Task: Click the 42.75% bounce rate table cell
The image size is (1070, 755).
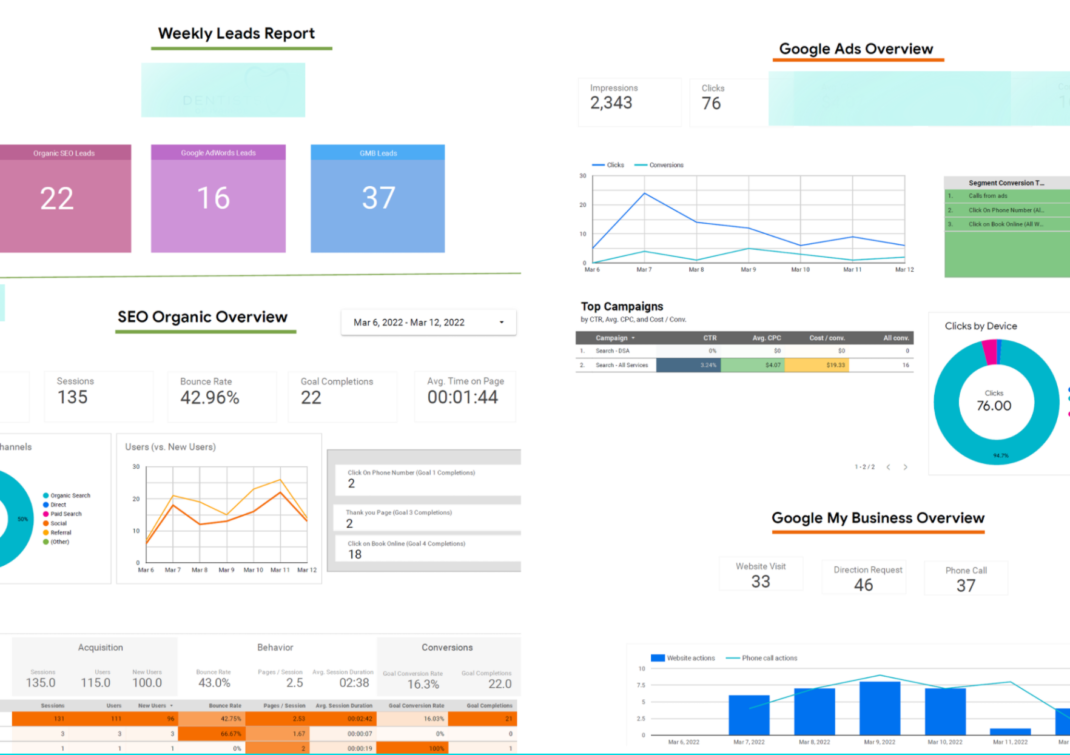Action: pos(212,719)
